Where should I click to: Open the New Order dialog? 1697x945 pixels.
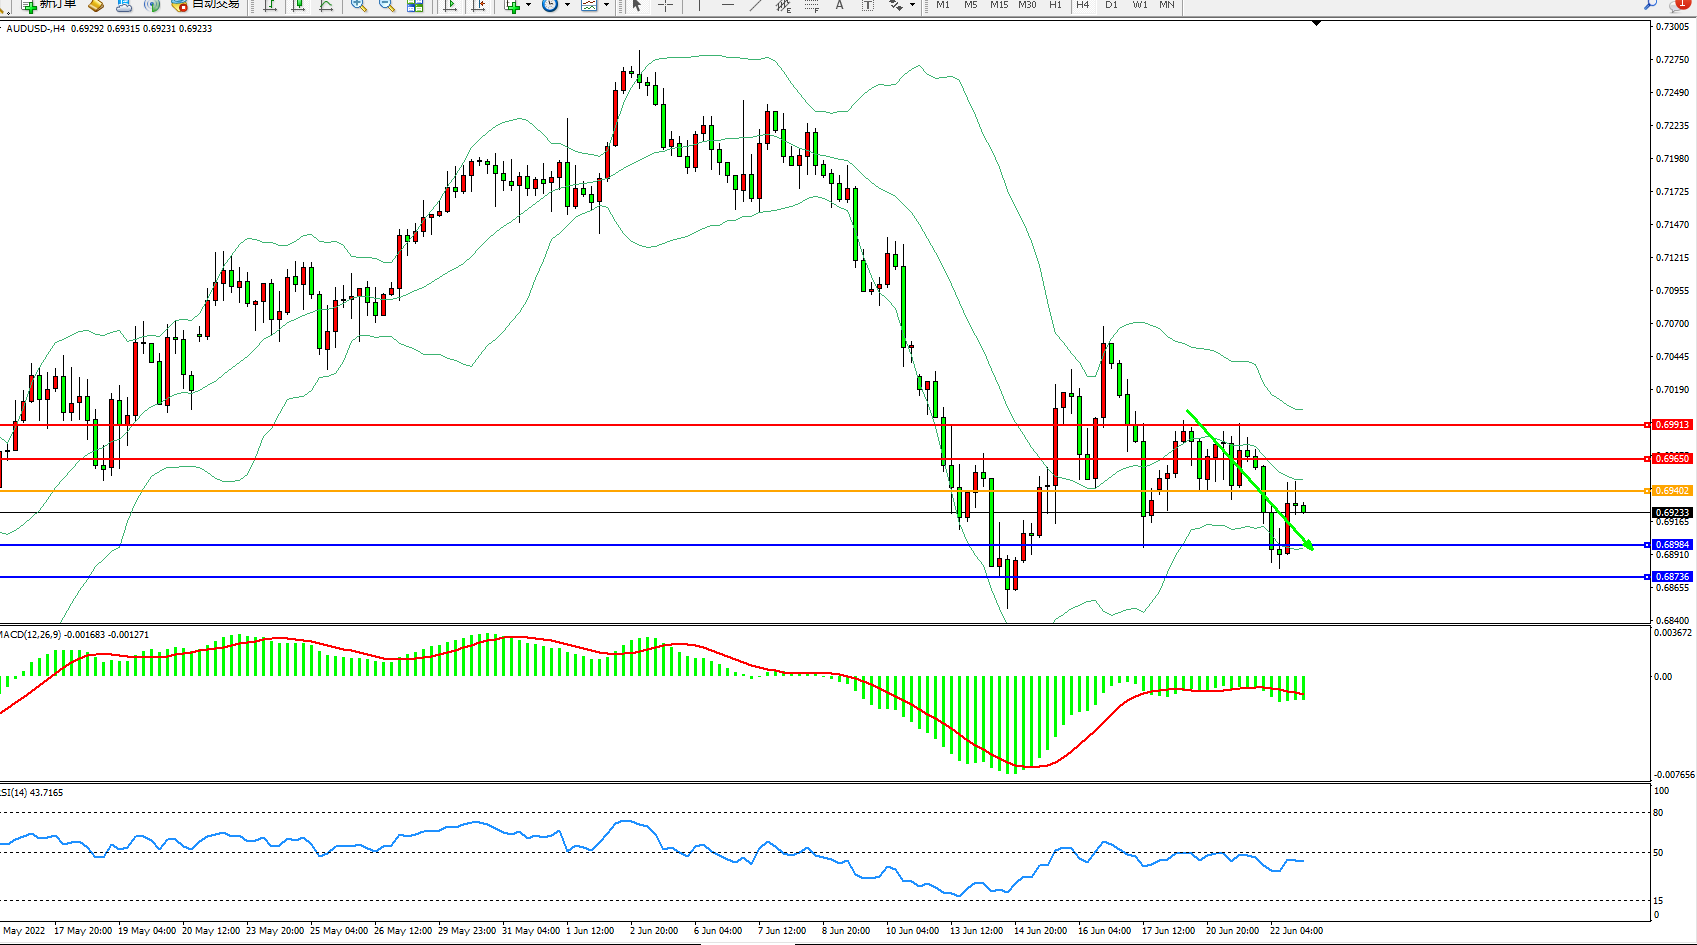pyautogui.click(x=48, y=5)
